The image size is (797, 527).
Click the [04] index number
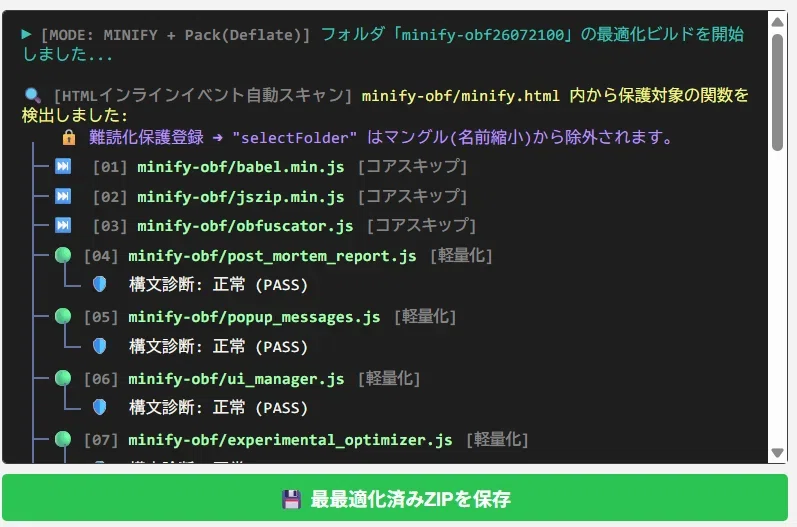(101, 256)
